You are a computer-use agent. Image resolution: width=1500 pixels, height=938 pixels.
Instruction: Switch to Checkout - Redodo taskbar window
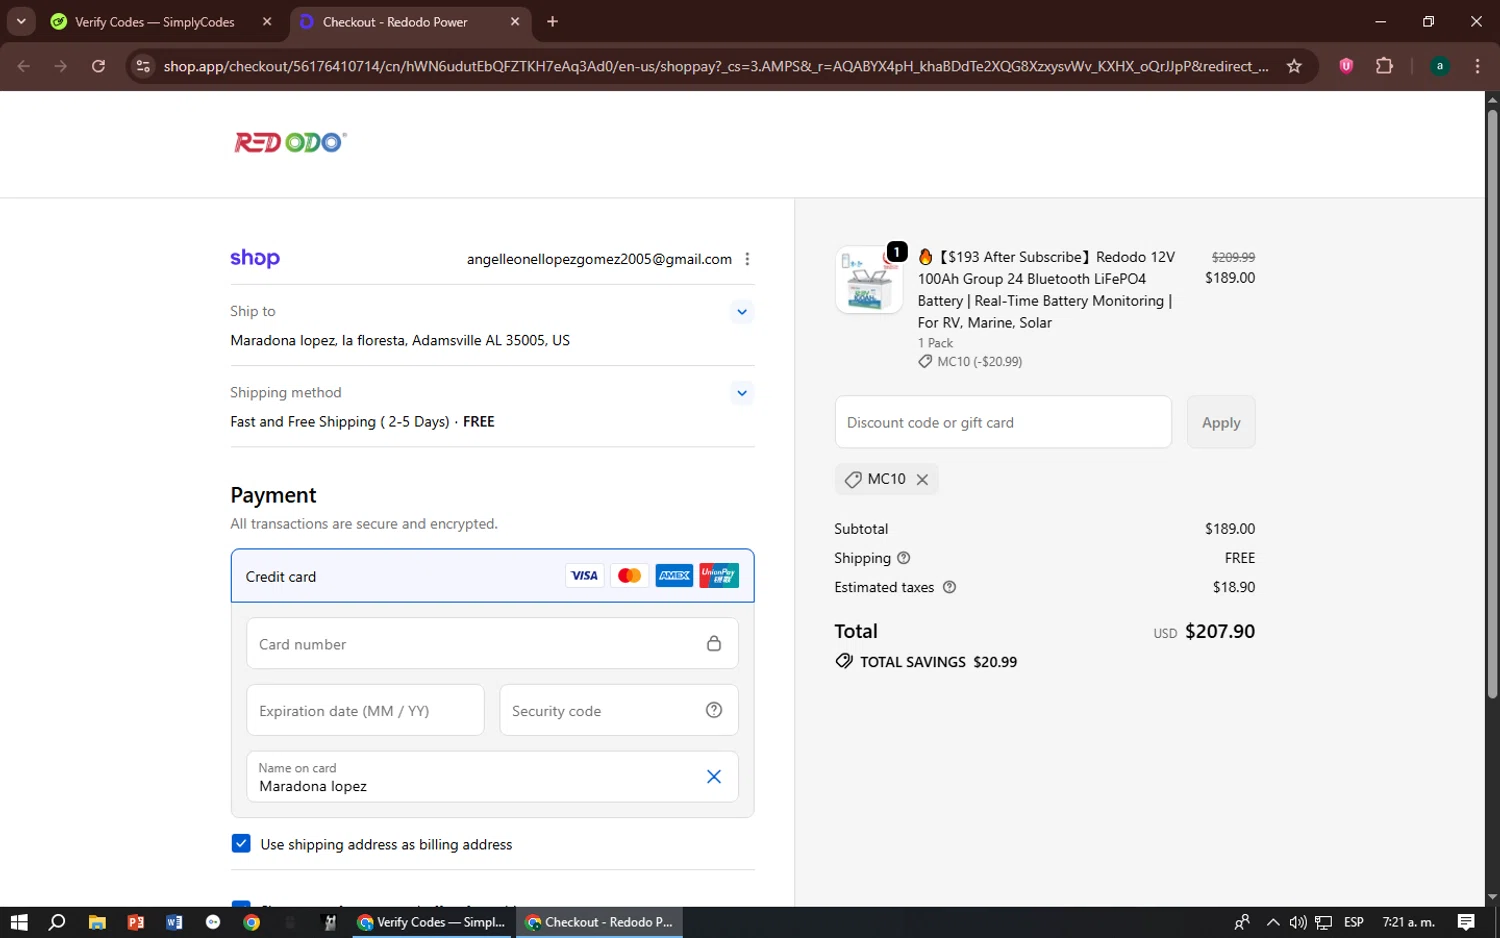coord(600,922)
